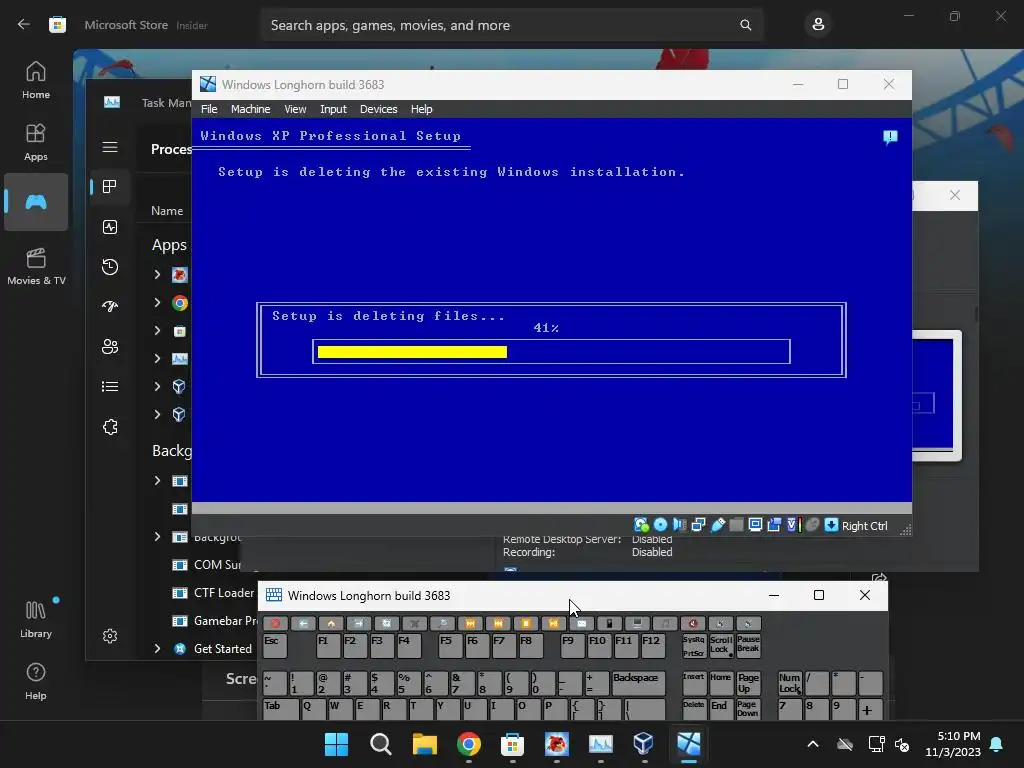Open Google Chrome from the taskbar
The height and width of the screenshot is (768, 1024).
pos(468,744)
